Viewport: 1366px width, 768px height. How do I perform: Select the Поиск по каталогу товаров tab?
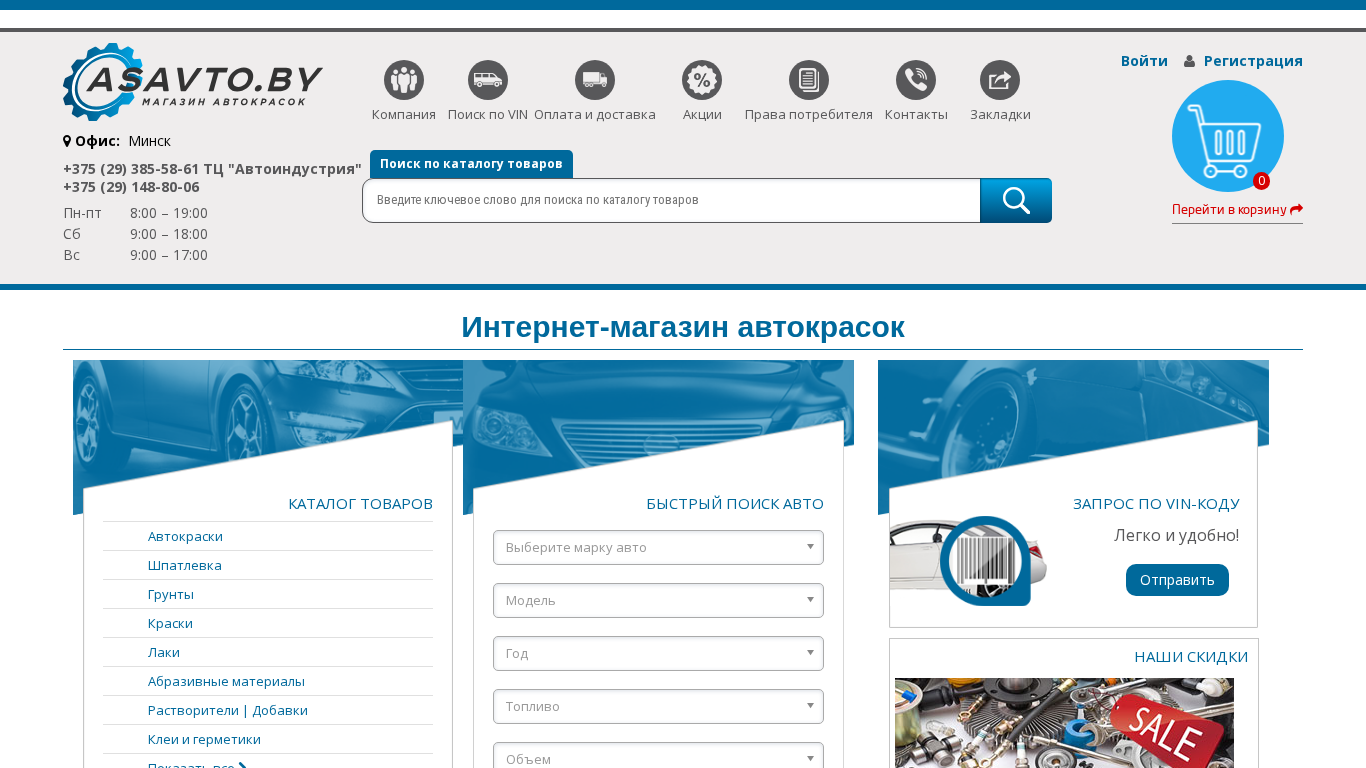tap(471, 164)
